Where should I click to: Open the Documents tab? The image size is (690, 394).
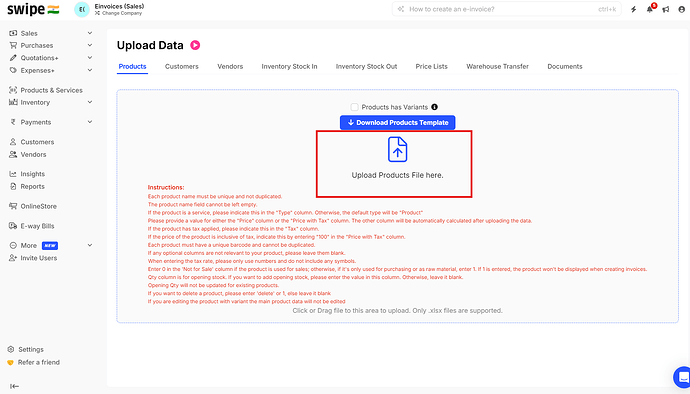pyautogui.click(x=565, y=66)
